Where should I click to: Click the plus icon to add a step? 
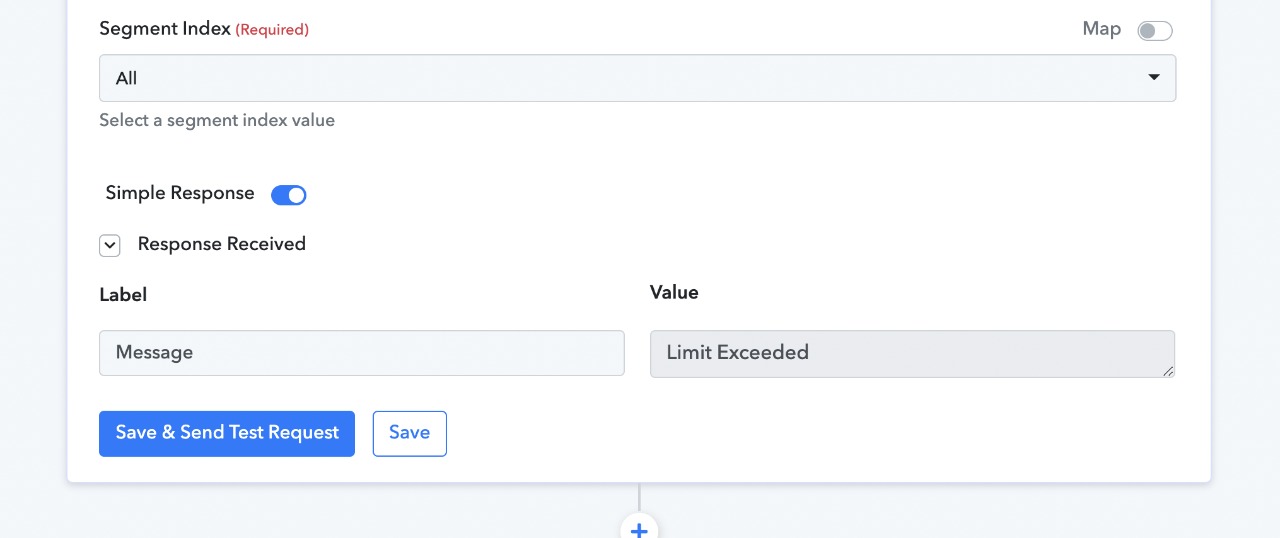coord(639,529)
